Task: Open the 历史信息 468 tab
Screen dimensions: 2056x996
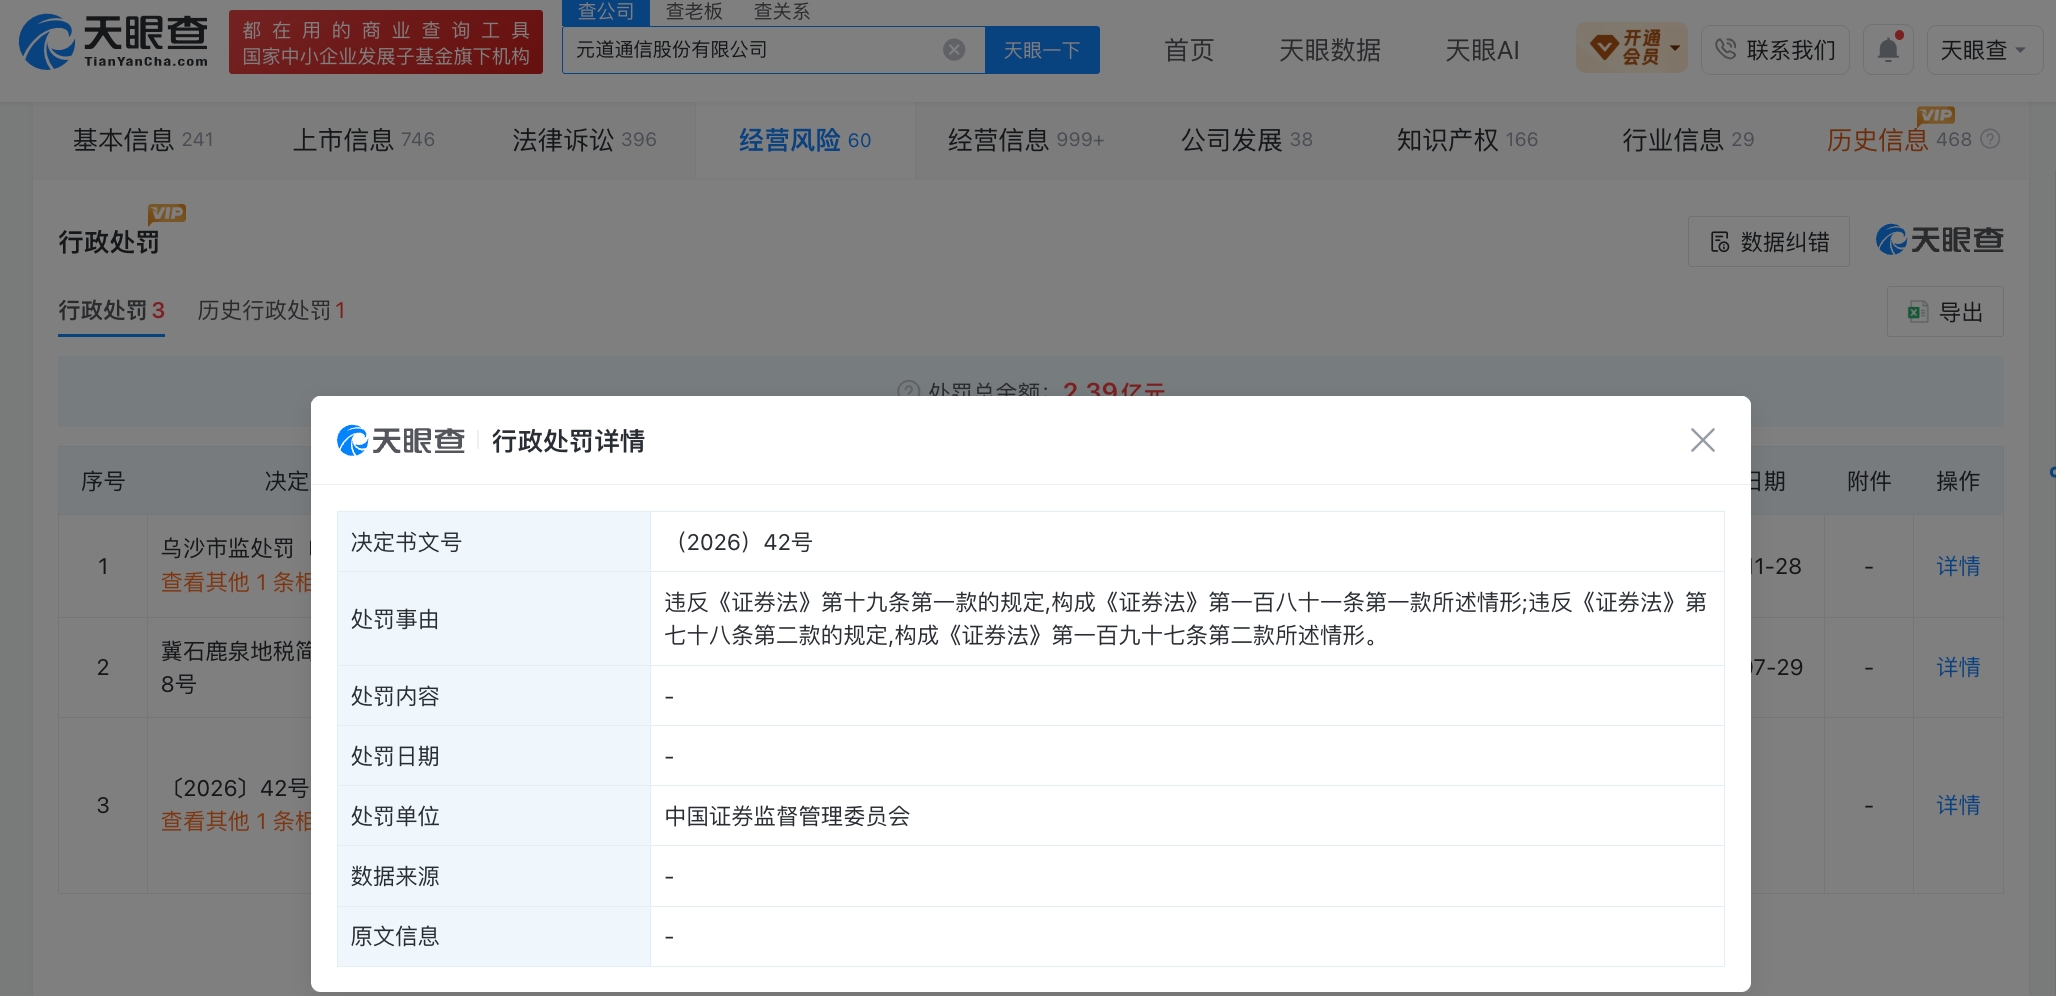Action: coord(1899,140)
